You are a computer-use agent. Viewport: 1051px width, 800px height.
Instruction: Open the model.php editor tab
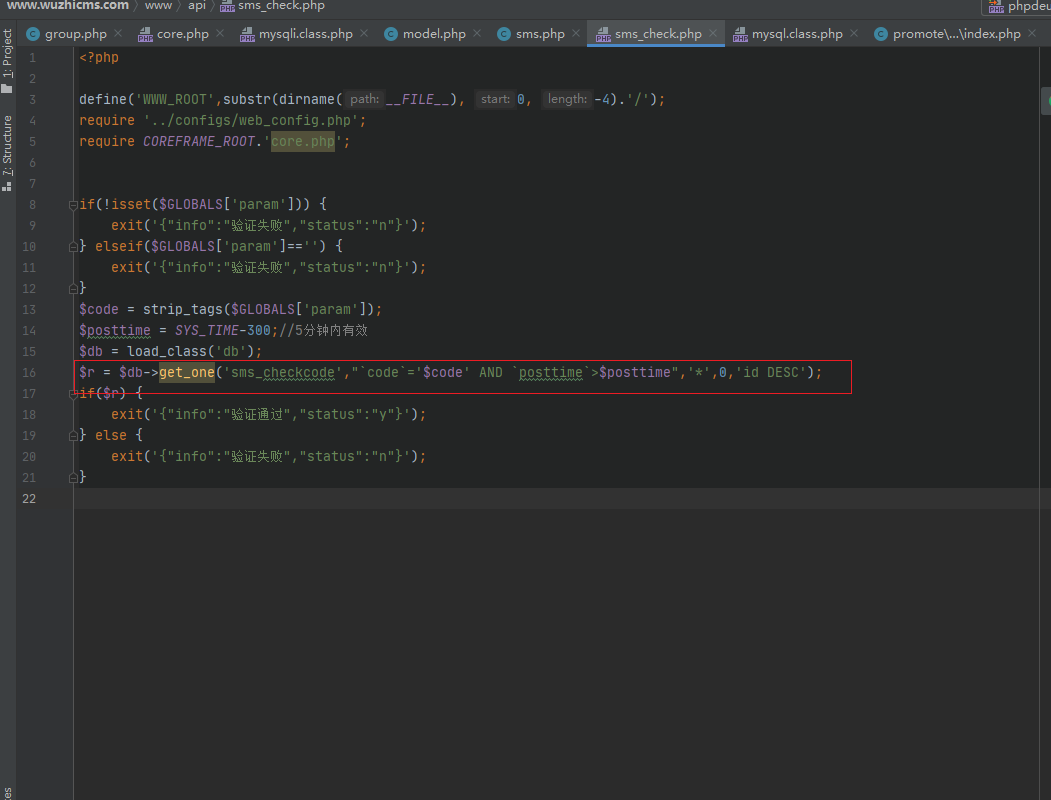pyautogui.click(x=434, y=34)
